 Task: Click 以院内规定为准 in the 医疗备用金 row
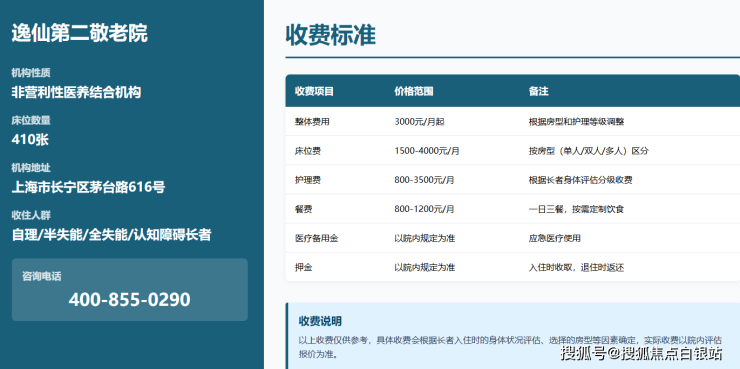[425, 238]
